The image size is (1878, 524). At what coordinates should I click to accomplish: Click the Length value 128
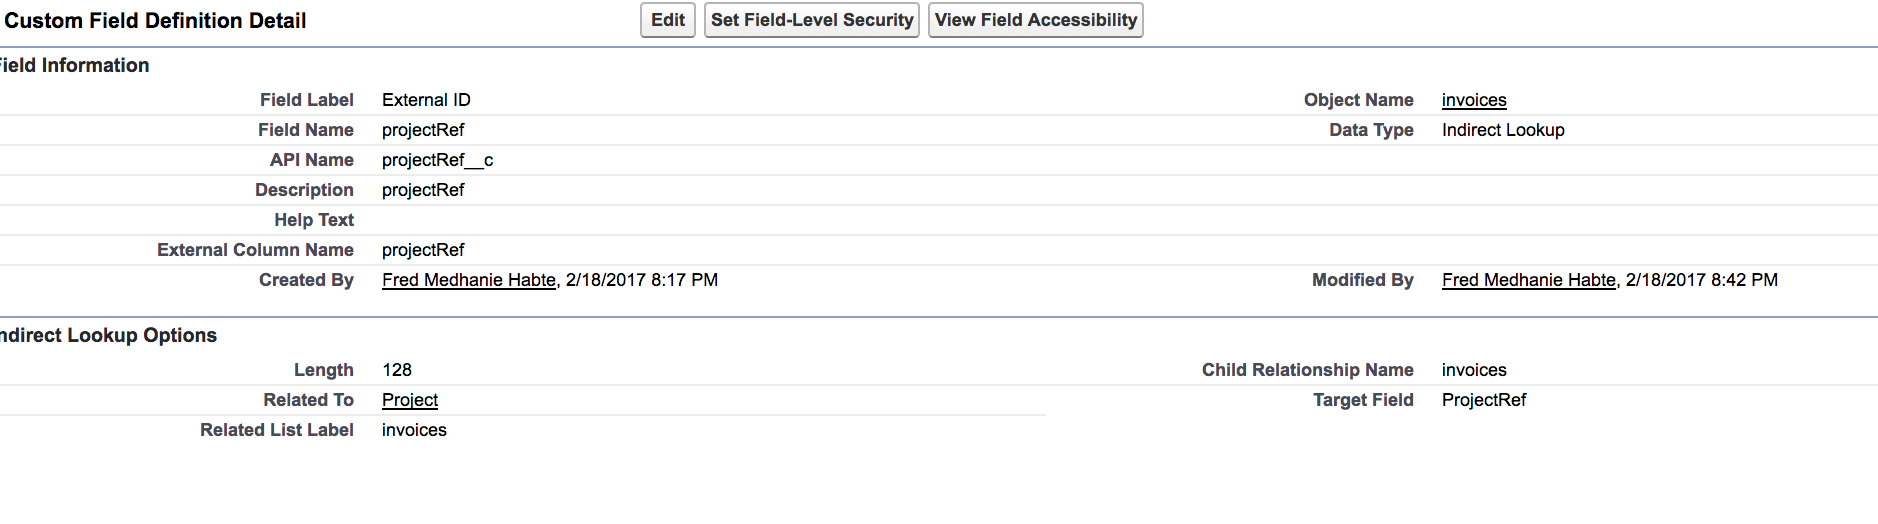397,370
